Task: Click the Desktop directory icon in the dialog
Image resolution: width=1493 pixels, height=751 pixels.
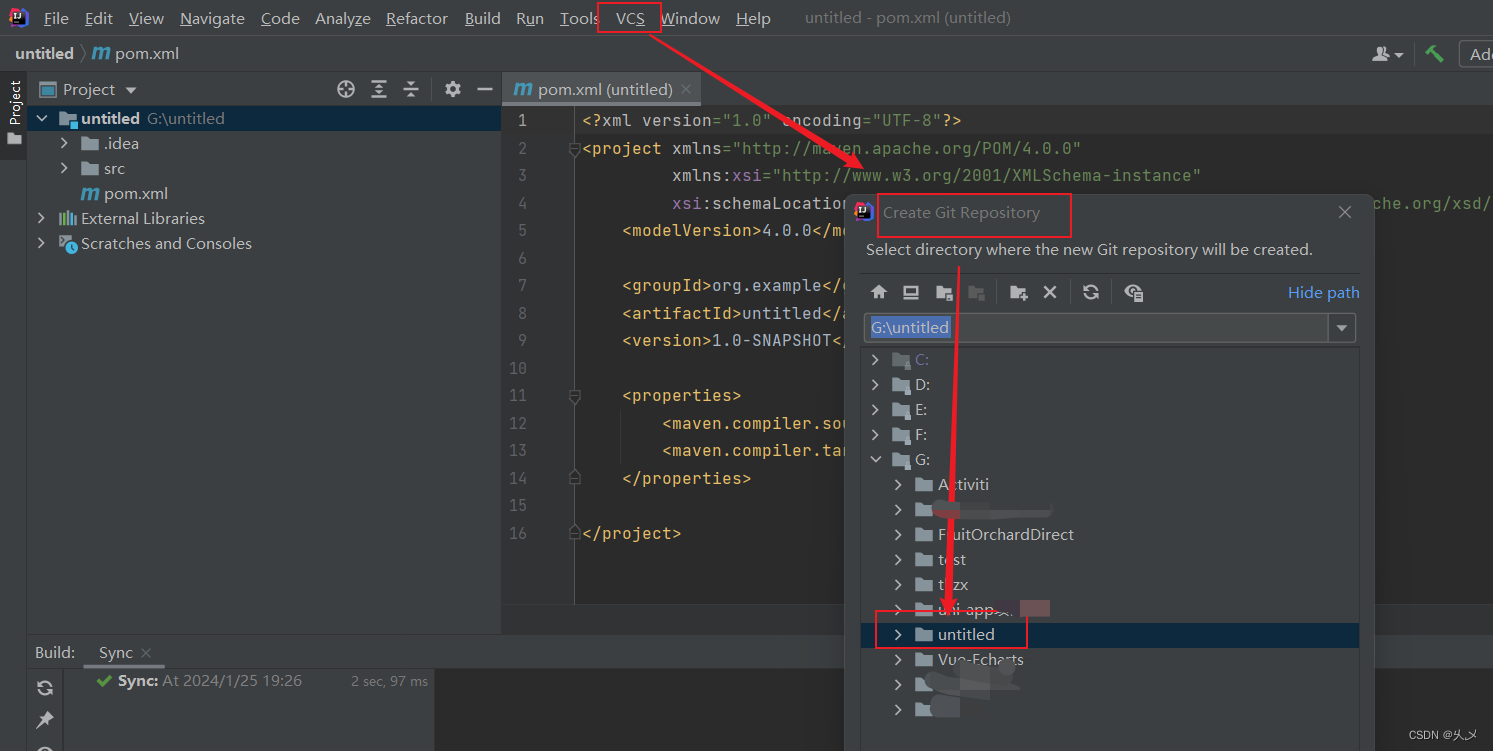Action: coord(910,292)
